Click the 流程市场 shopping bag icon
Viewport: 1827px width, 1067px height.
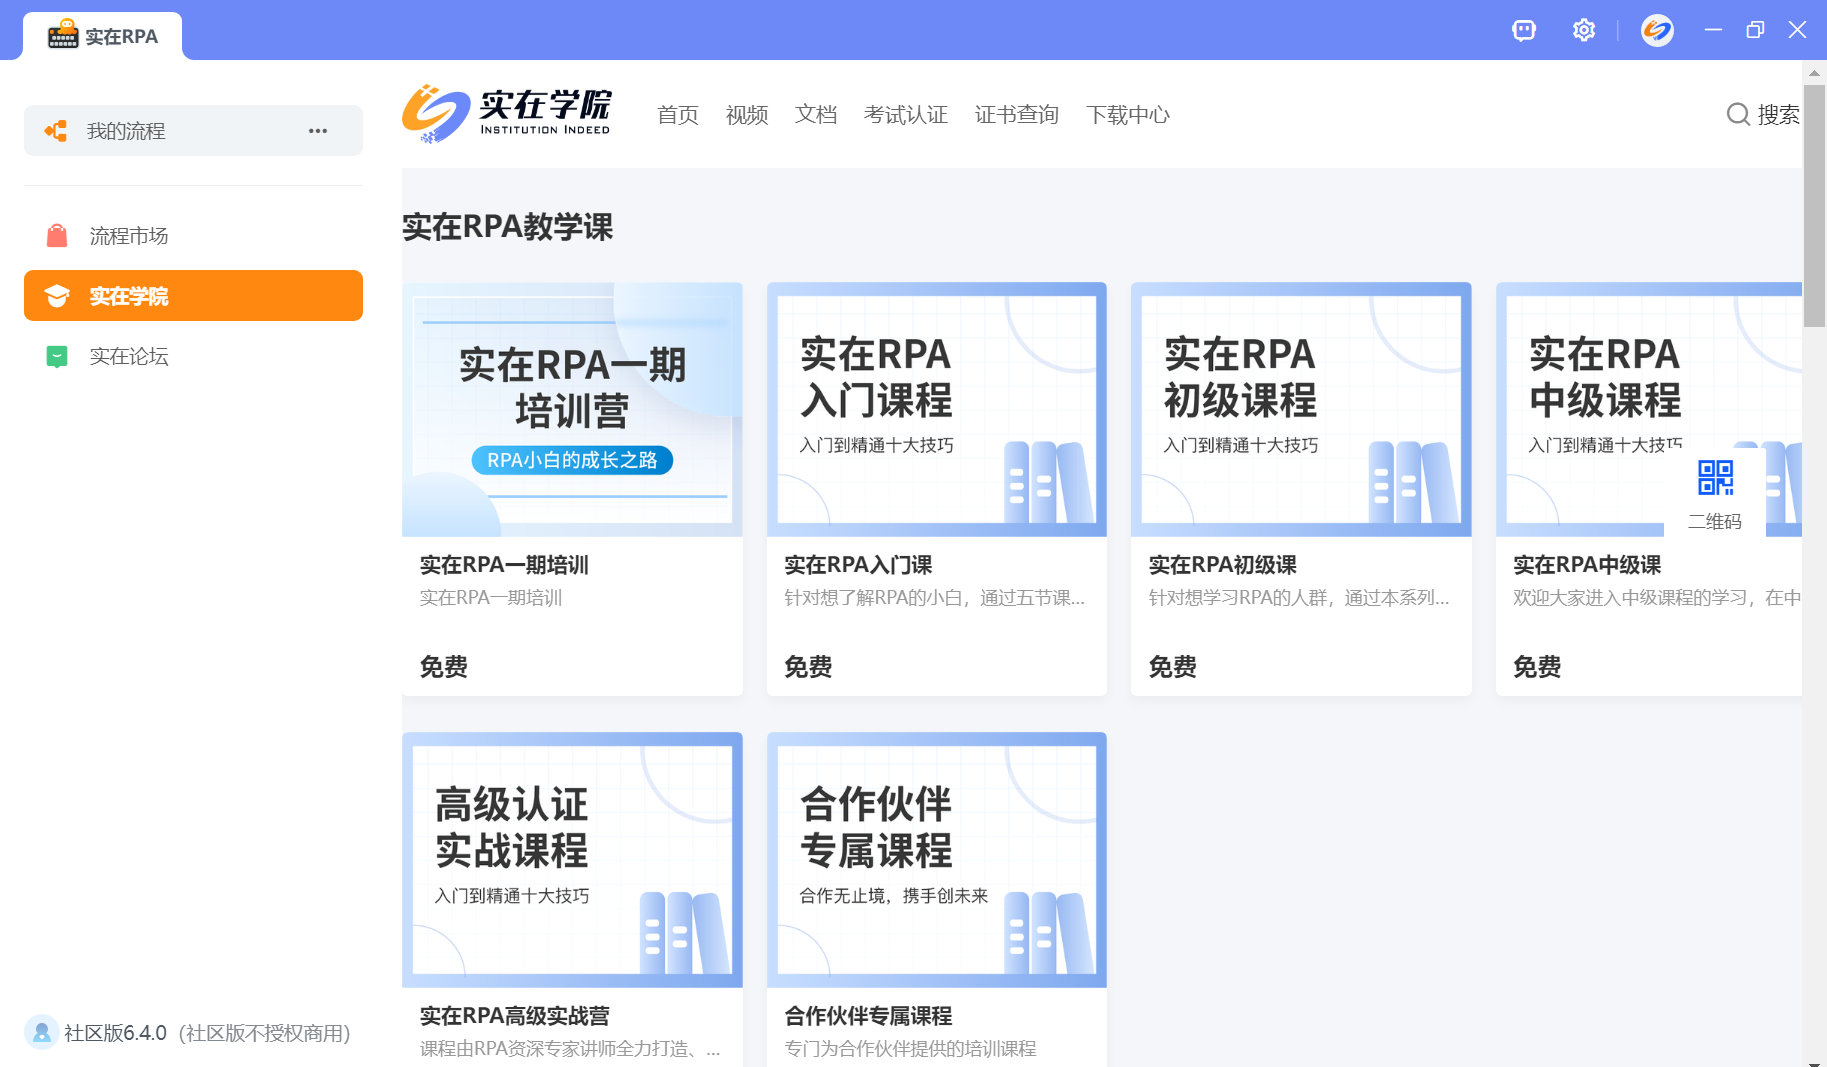57,236
